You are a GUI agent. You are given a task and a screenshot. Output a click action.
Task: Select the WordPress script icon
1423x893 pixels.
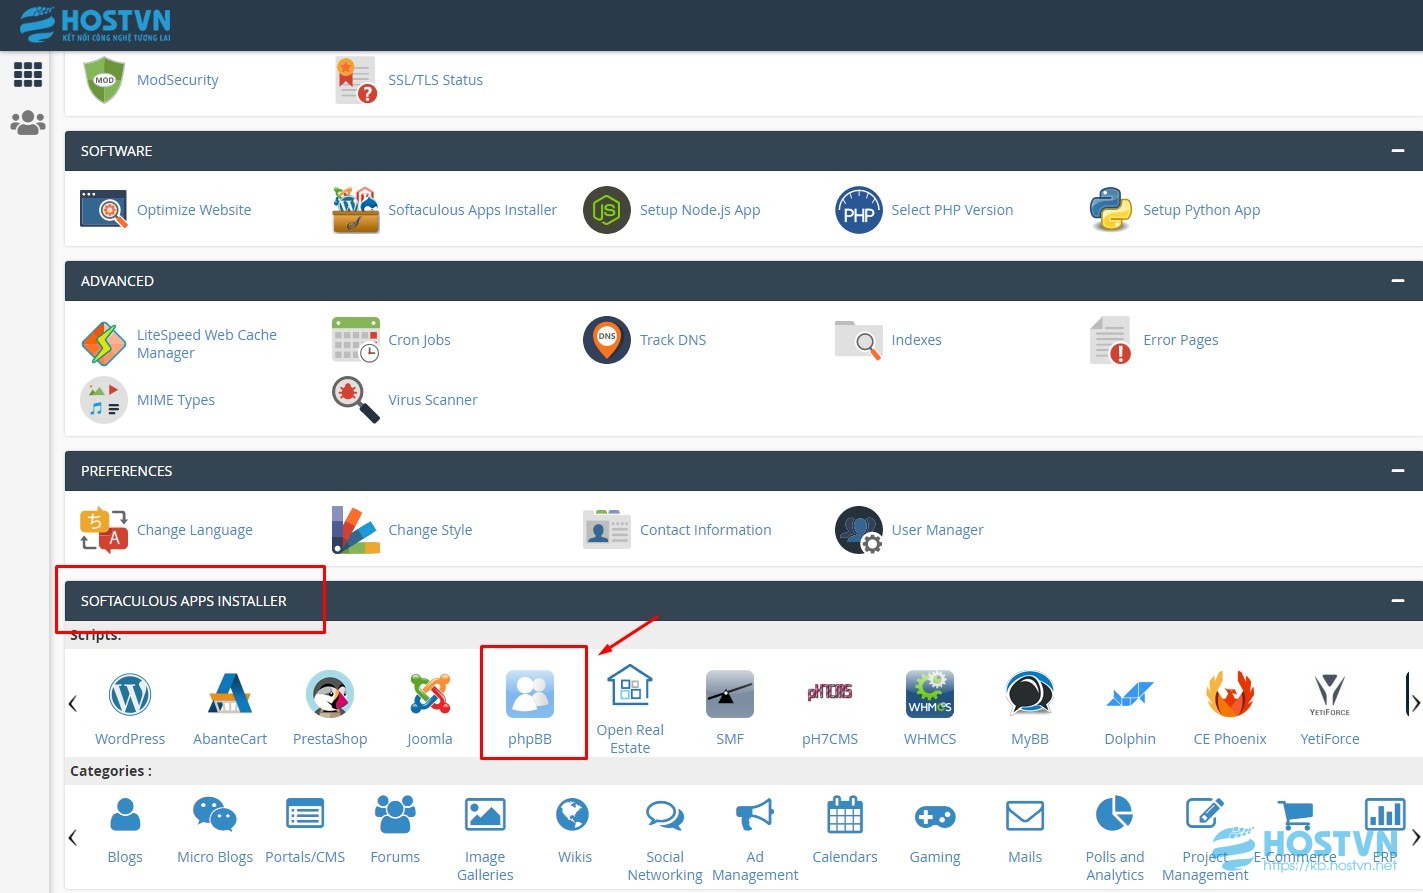pyautogui.click(x=130, y=694)
